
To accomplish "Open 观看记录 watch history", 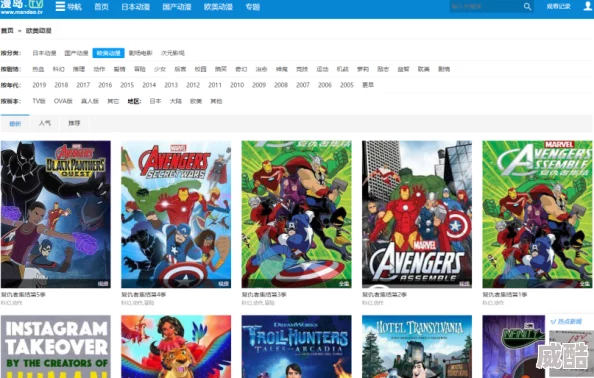I will pyautogui.click(x=558, y=6).
